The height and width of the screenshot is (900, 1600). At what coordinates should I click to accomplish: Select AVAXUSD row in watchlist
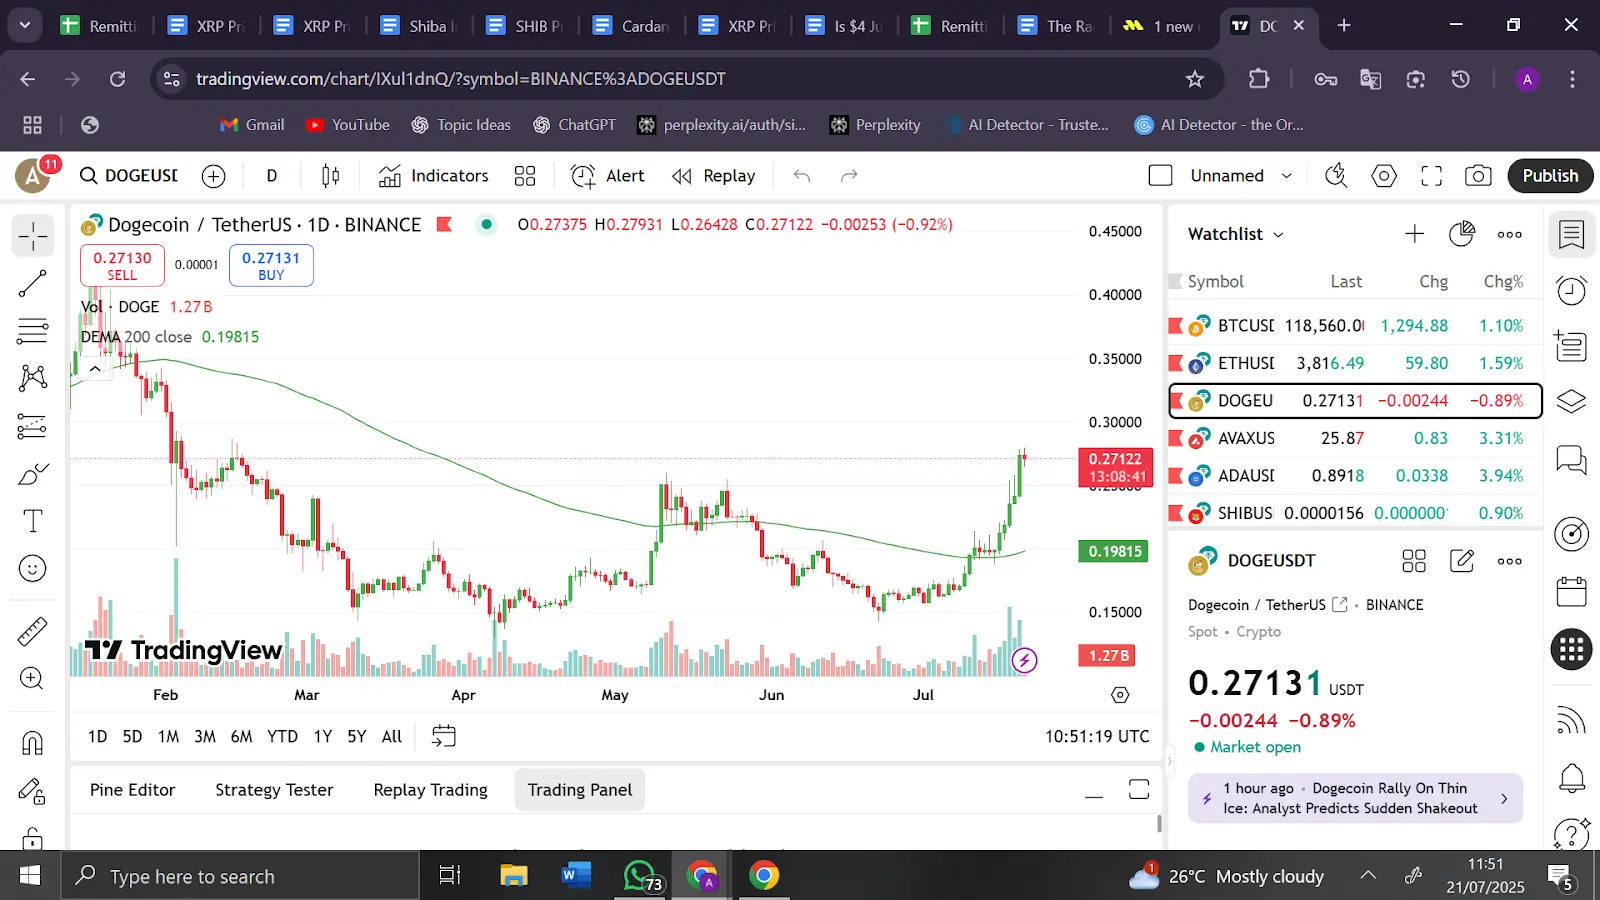(1355, 438)
